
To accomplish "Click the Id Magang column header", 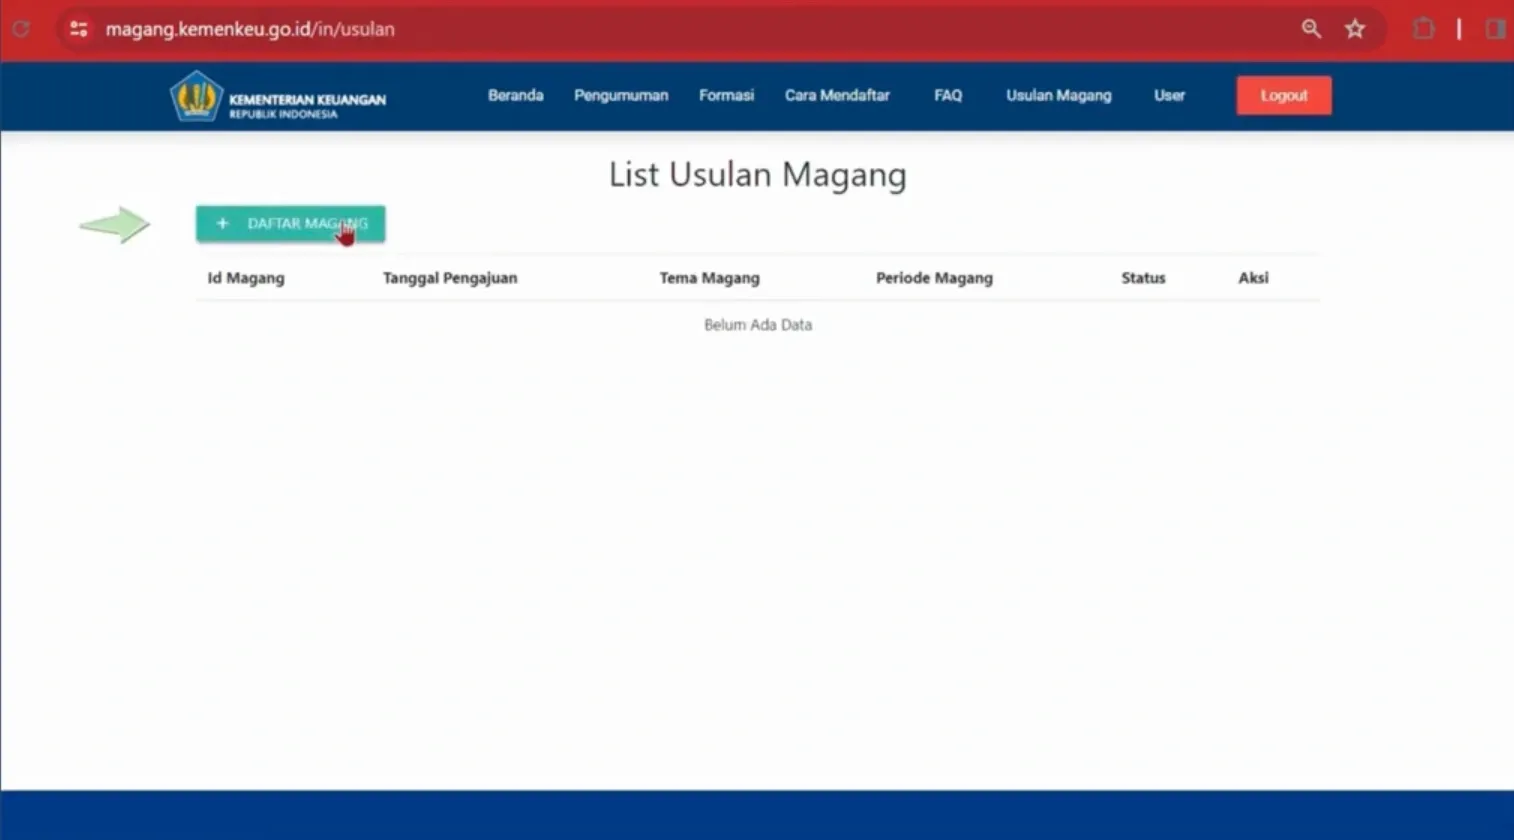I will tap(246, 278).
